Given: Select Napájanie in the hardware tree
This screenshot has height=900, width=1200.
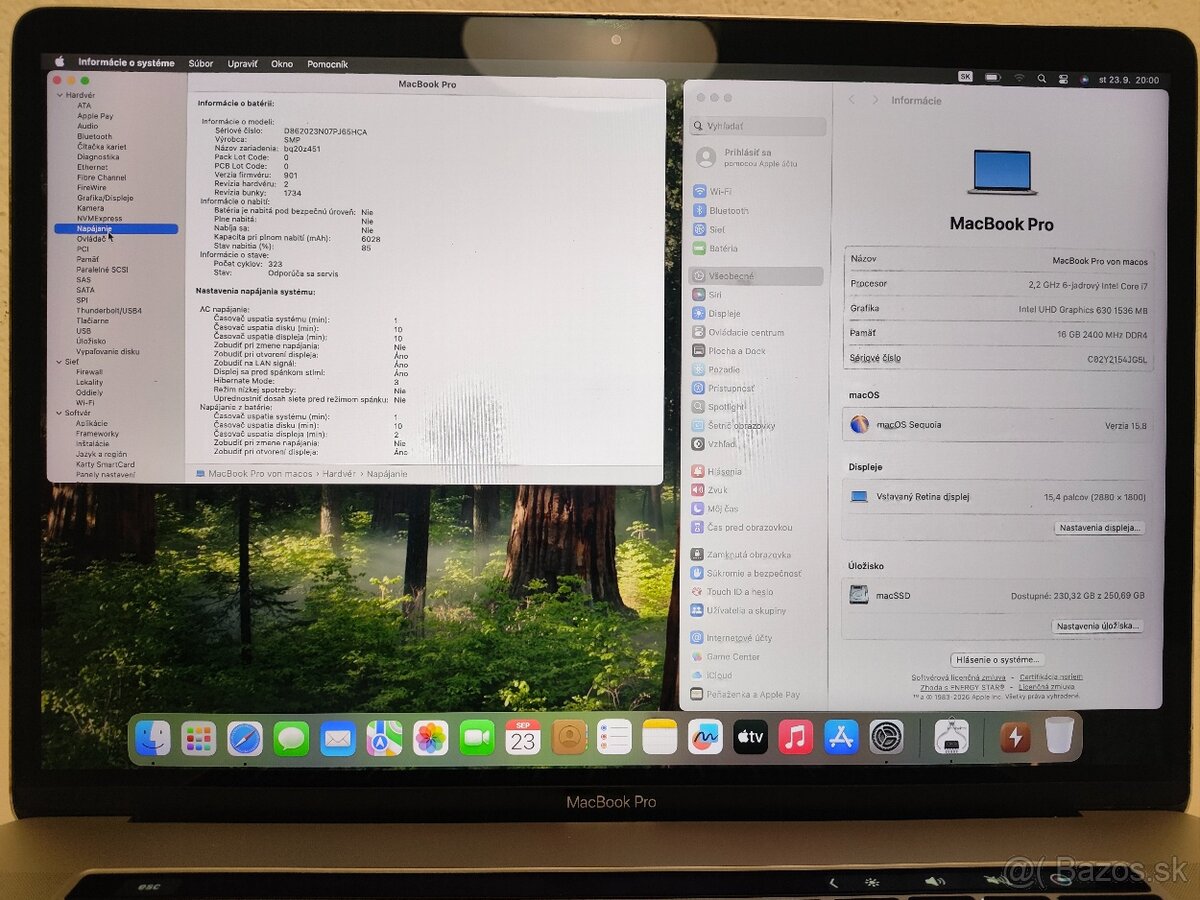Looking at the screenshot, I should pyautogui.click(x=116, y=229).
